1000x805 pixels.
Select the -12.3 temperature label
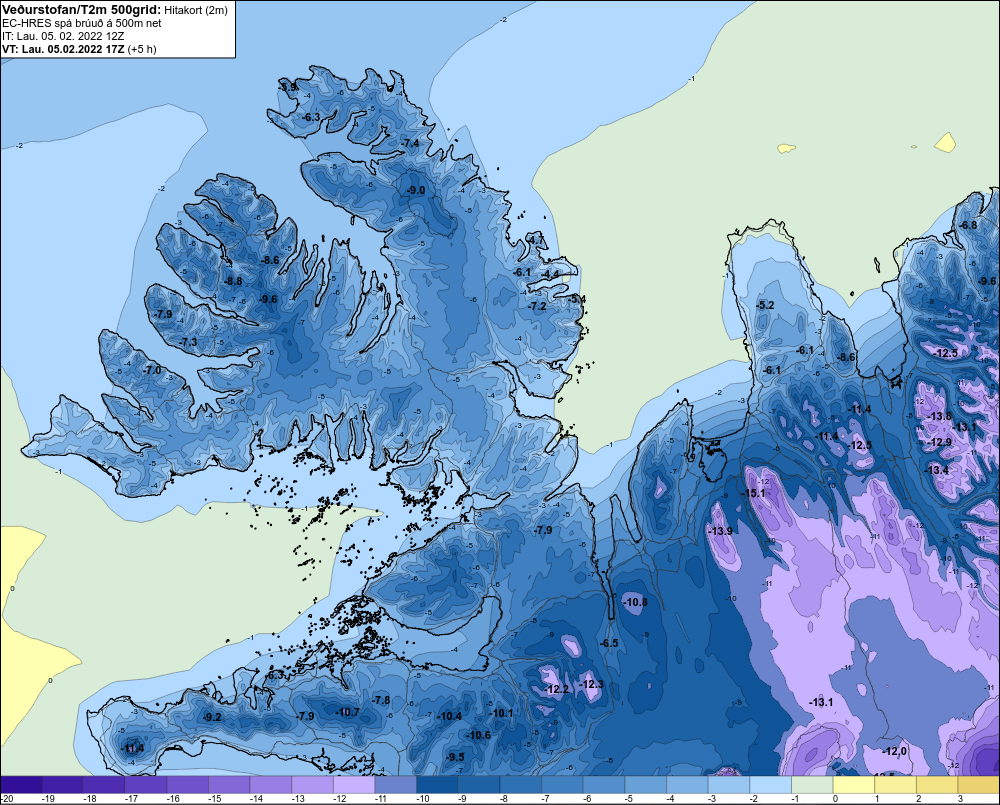click(591, 684)
